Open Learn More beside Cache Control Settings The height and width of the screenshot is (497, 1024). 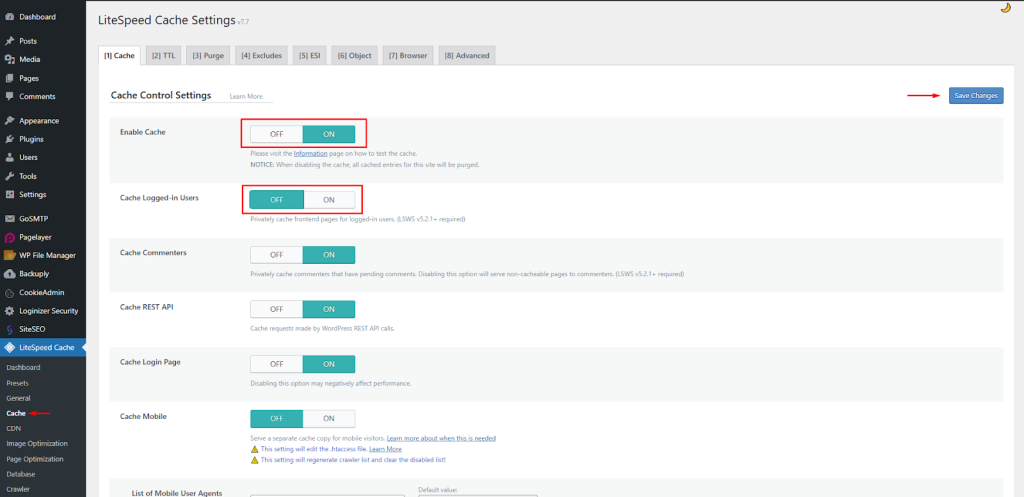tap(246, 96)
